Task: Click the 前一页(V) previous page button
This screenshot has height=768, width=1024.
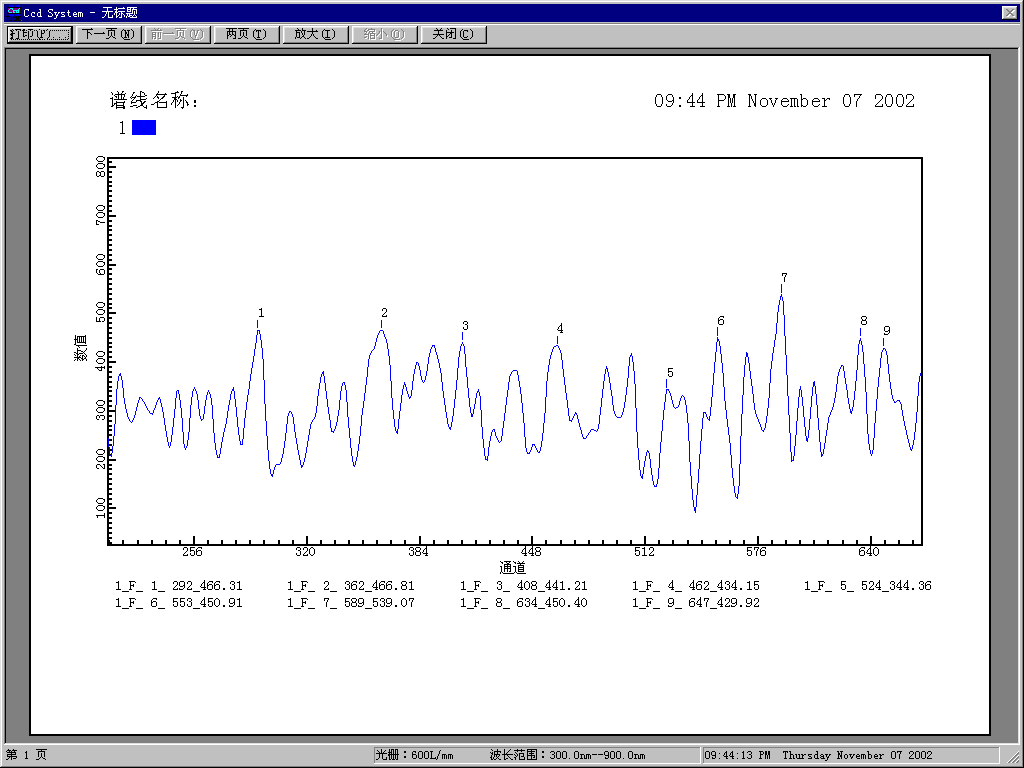Action: 177,35
